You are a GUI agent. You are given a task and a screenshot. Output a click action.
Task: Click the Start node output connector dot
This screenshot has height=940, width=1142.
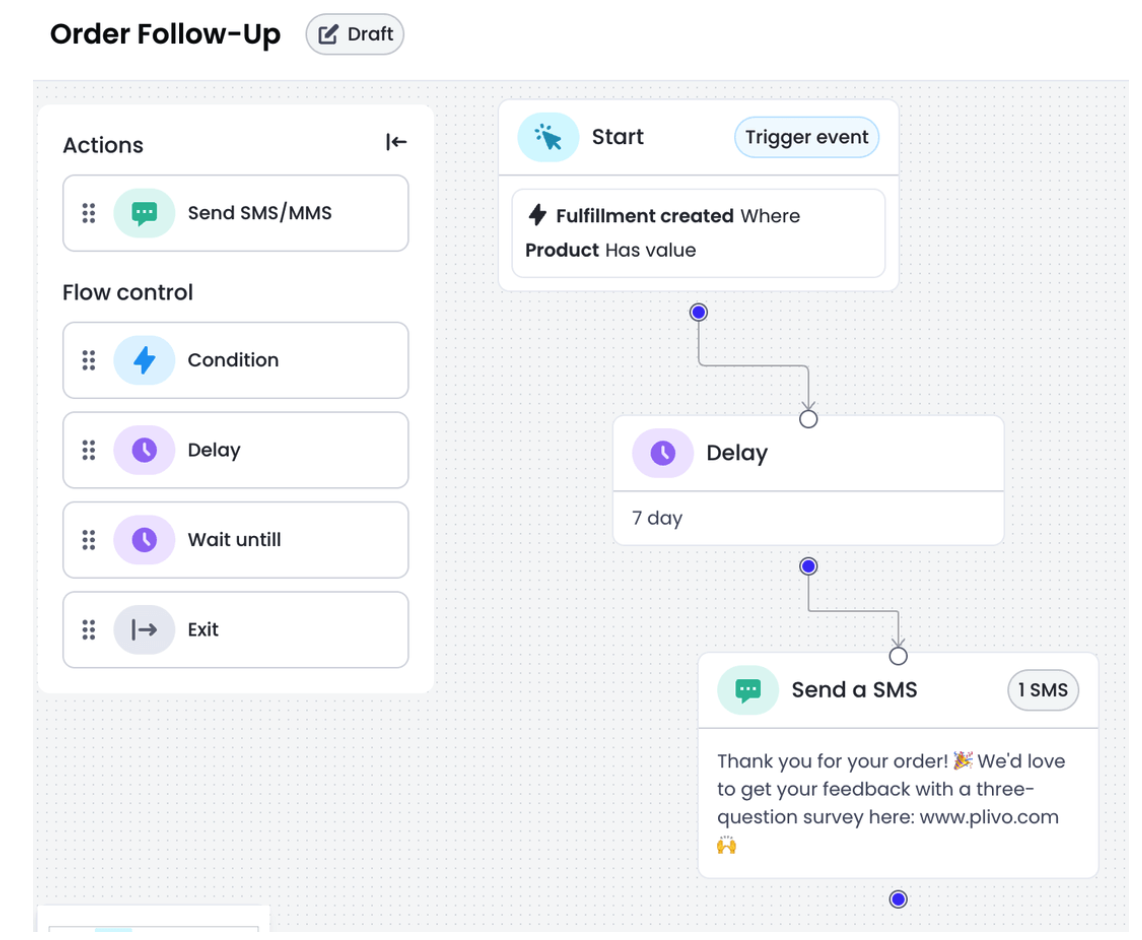click(699, 312)
